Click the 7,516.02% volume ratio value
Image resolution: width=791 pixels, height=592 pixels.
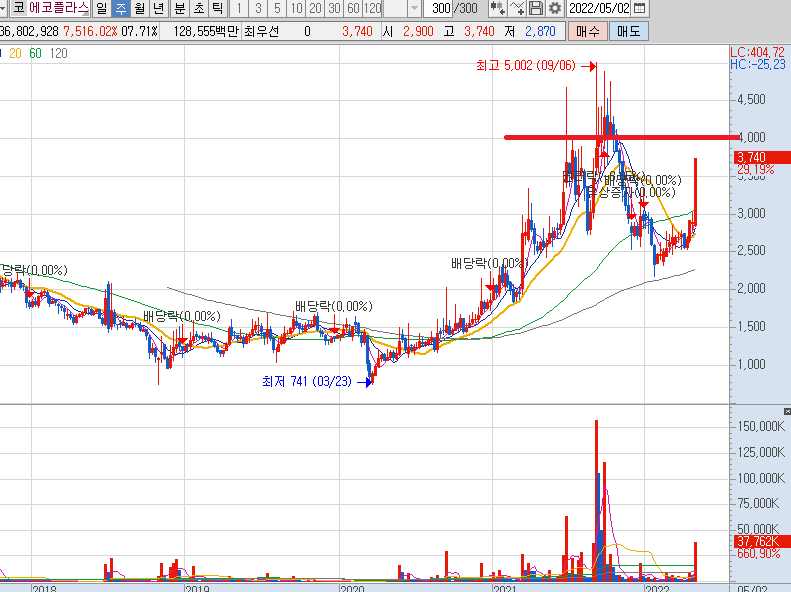point(90,31)
